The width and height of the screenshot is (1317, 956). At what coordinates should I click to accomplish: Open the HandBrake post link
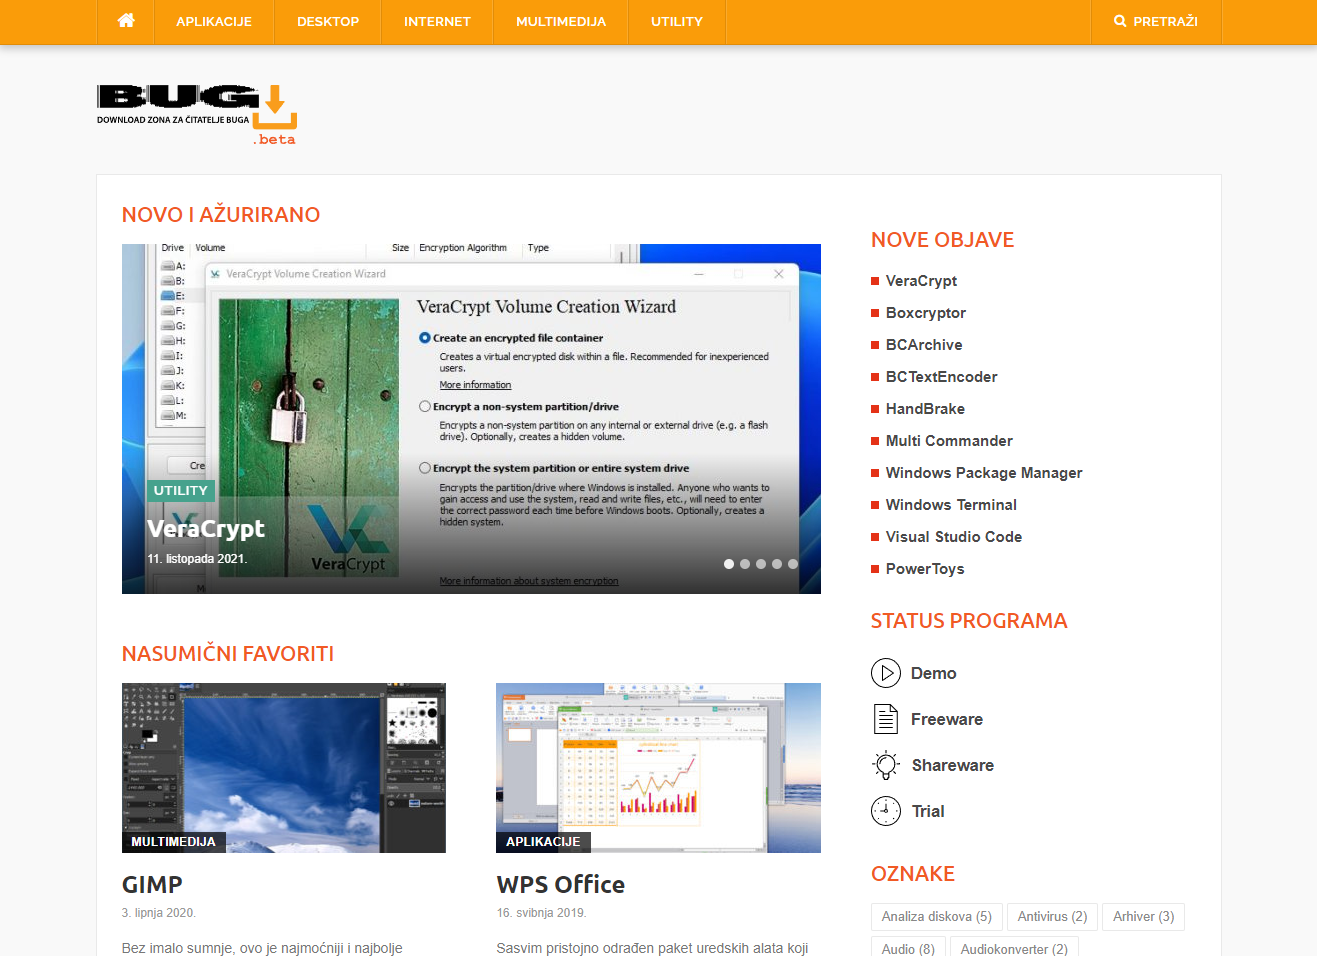925,409
